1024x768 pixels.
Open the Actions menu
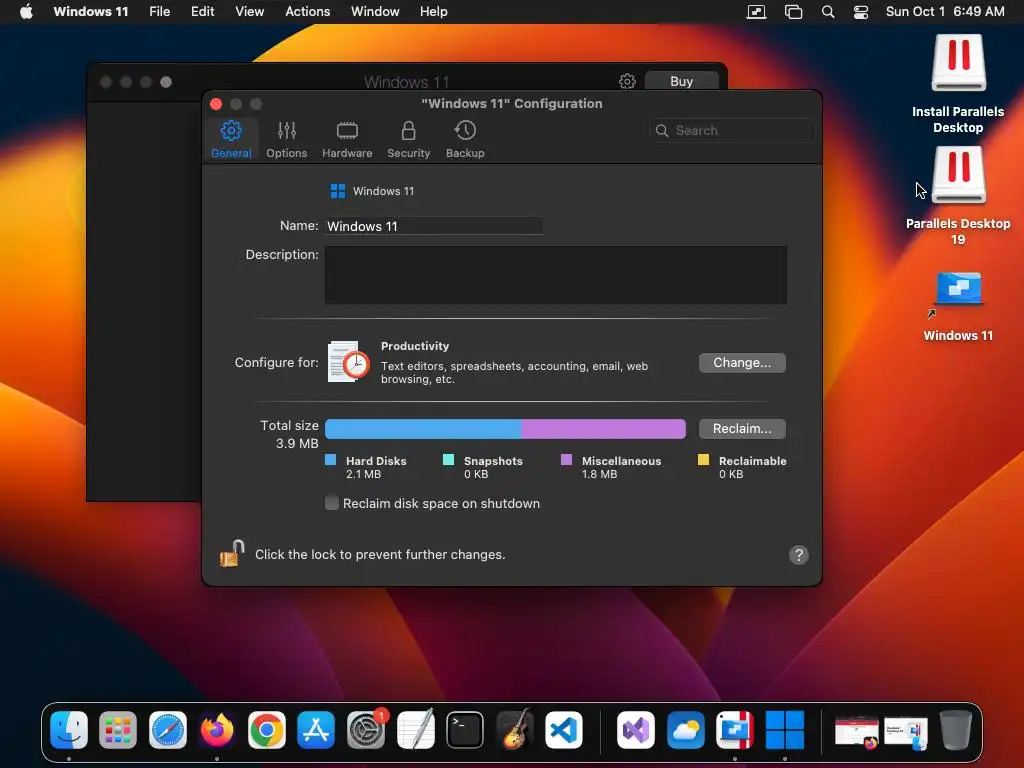[x=308, y=12]
